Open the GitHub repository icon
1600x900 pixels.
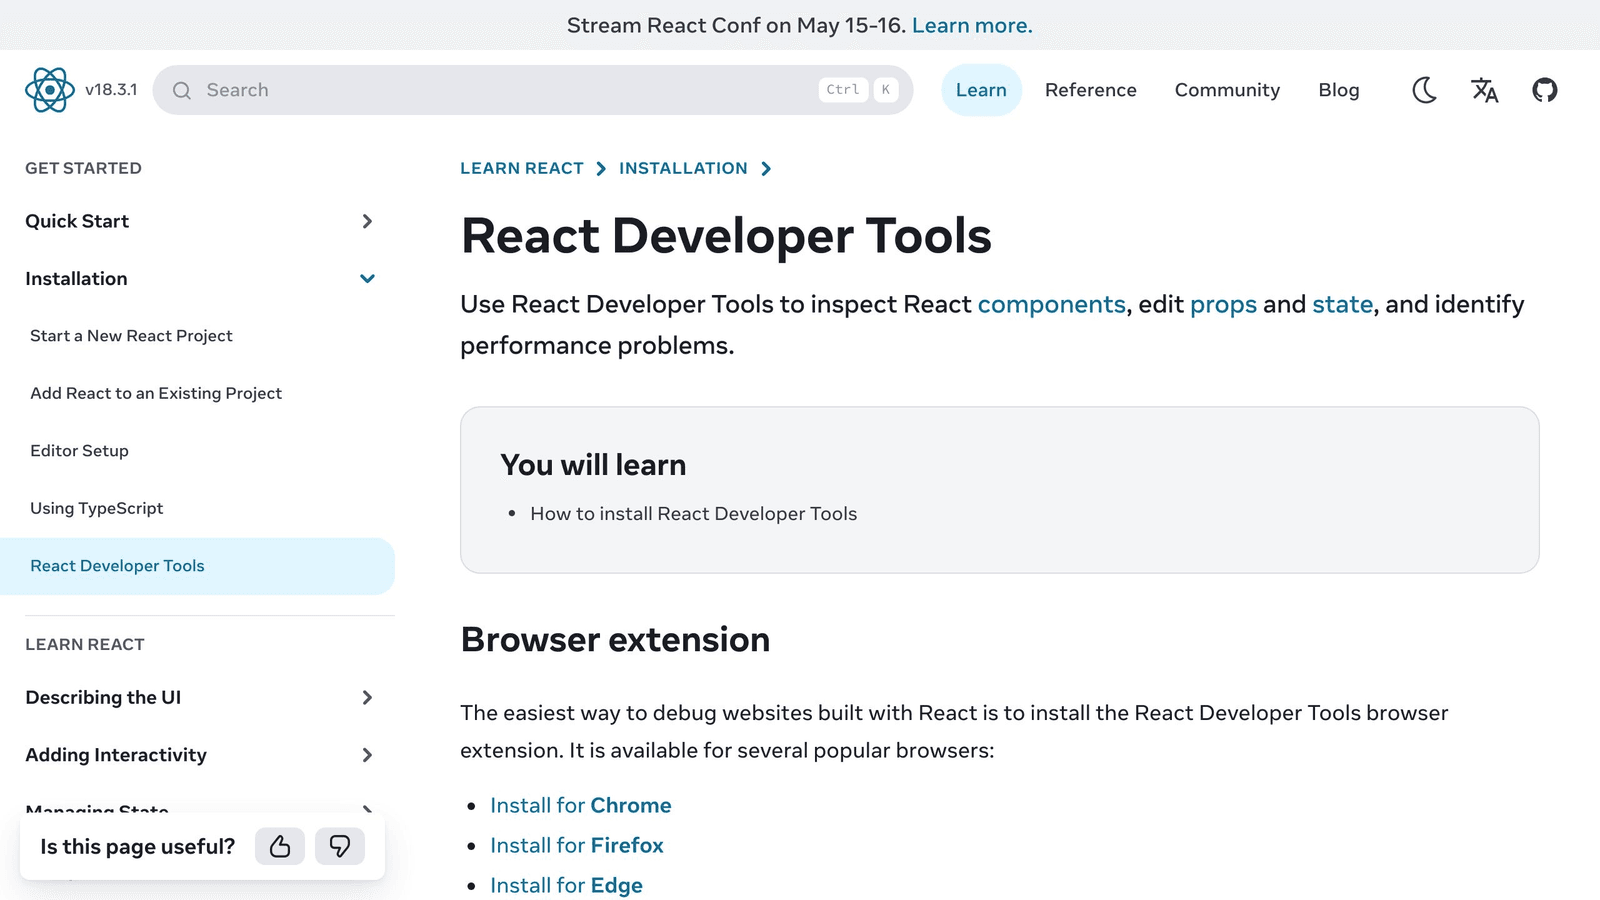pyautogui.click(x=1545, y=90)
